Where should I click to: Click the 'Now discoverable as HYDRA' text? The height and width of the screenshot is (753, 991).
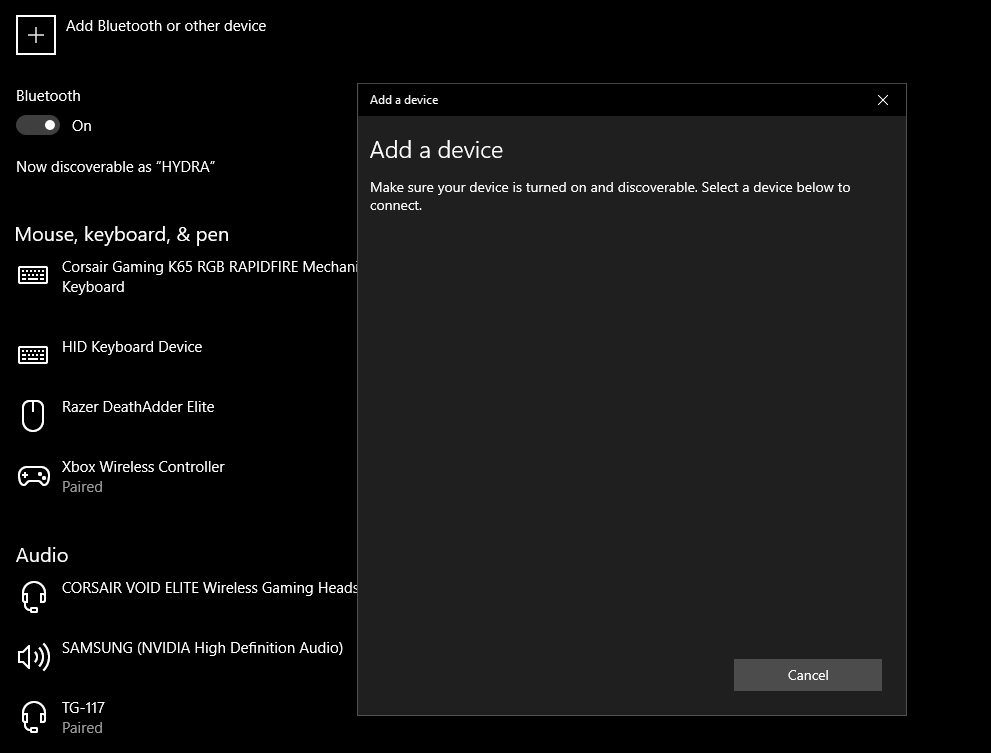point(116,167)
